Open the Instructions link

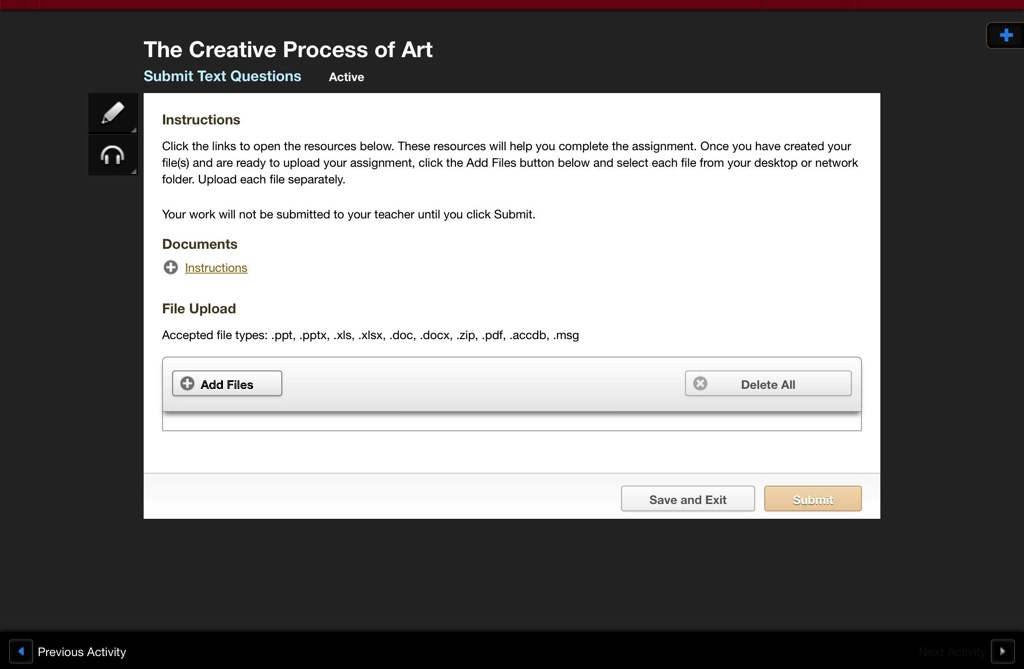215,267
